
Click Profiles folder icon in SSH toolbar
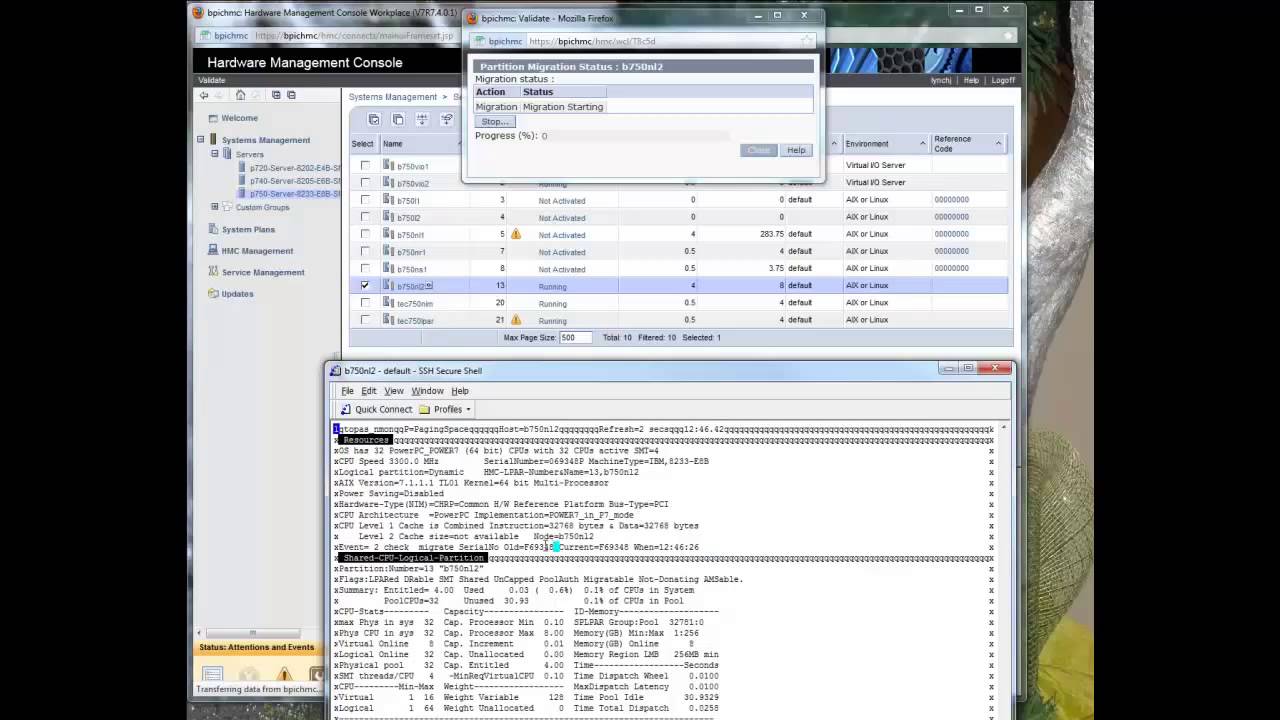point(425,409)
